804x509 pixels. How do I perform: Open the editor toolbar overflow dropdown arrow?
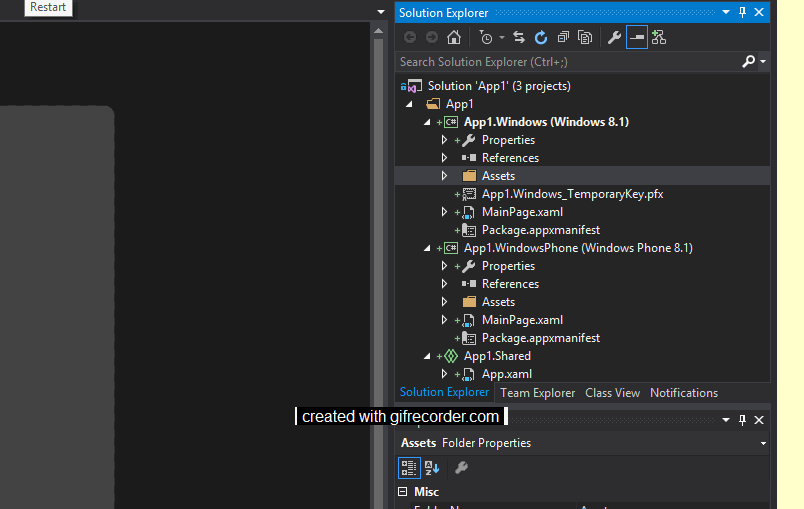(x=380, y=12)
